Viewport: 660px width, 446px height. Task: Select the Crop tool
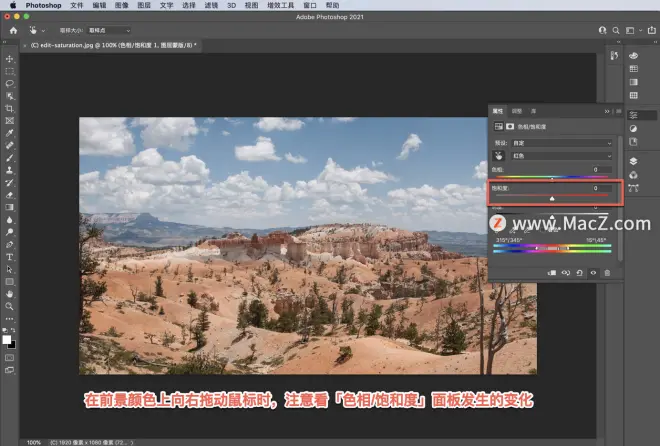tap(9, 108)
